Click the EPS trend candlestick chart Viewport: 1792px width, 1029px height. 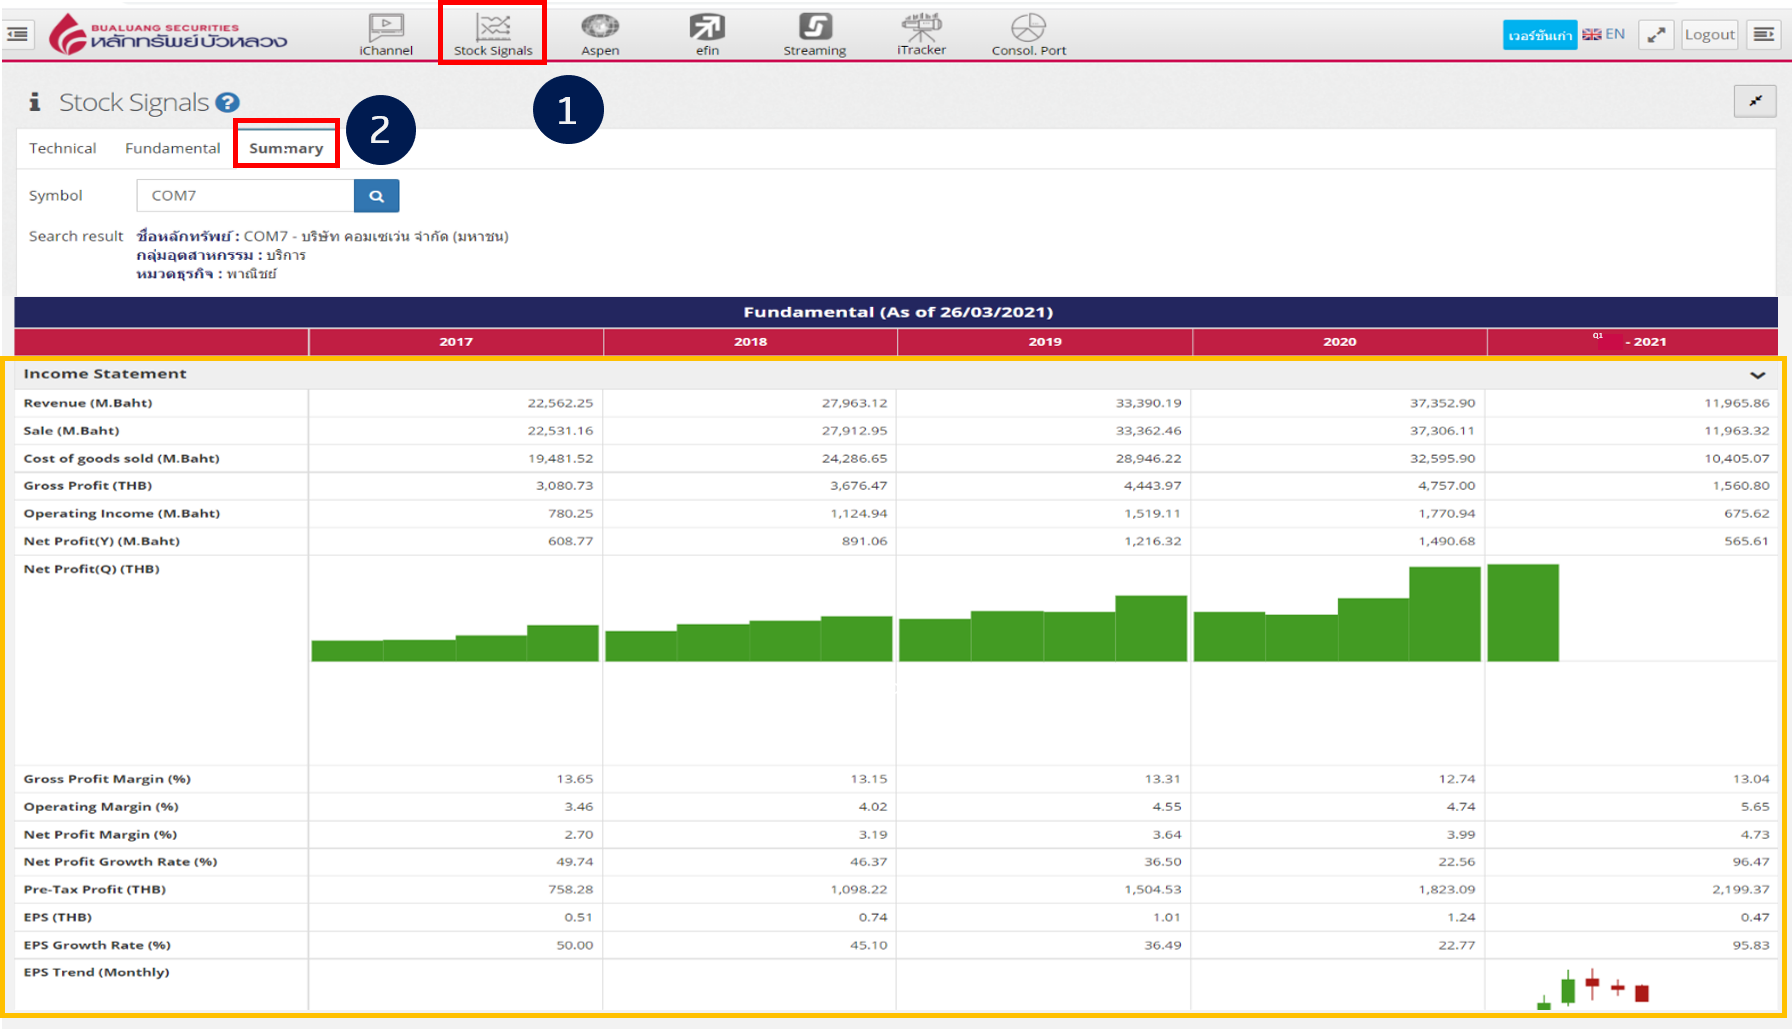1593,988
